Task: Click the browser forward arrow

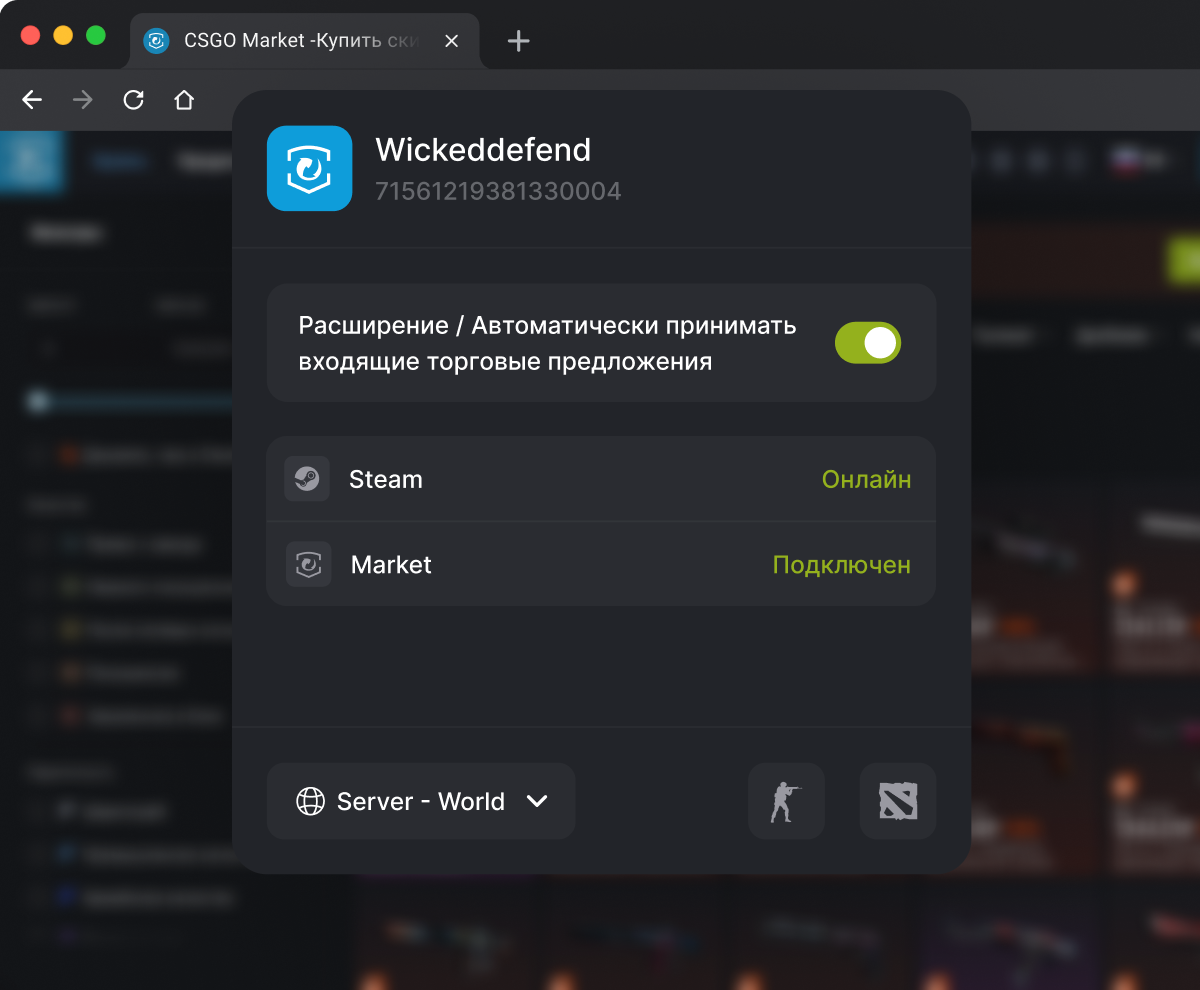Action: (83, 100)
